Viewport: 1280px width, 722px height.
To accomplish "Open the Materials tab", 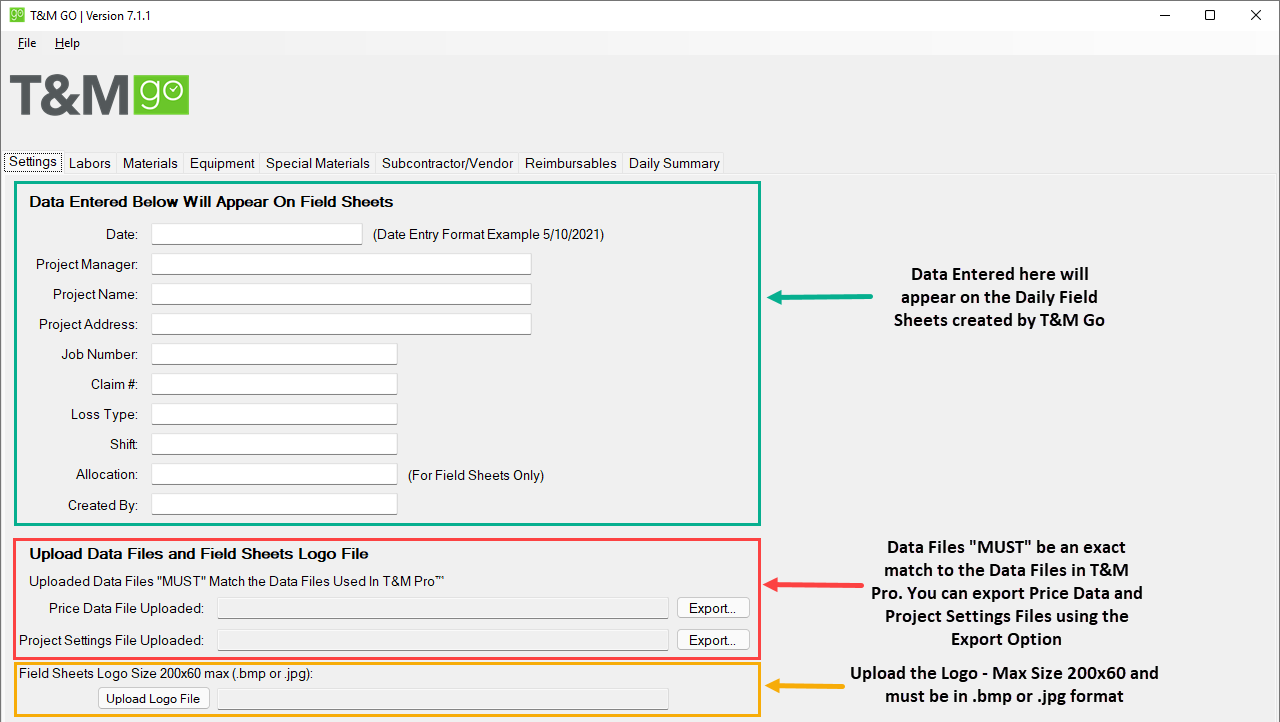I will (x=150, y=163).
